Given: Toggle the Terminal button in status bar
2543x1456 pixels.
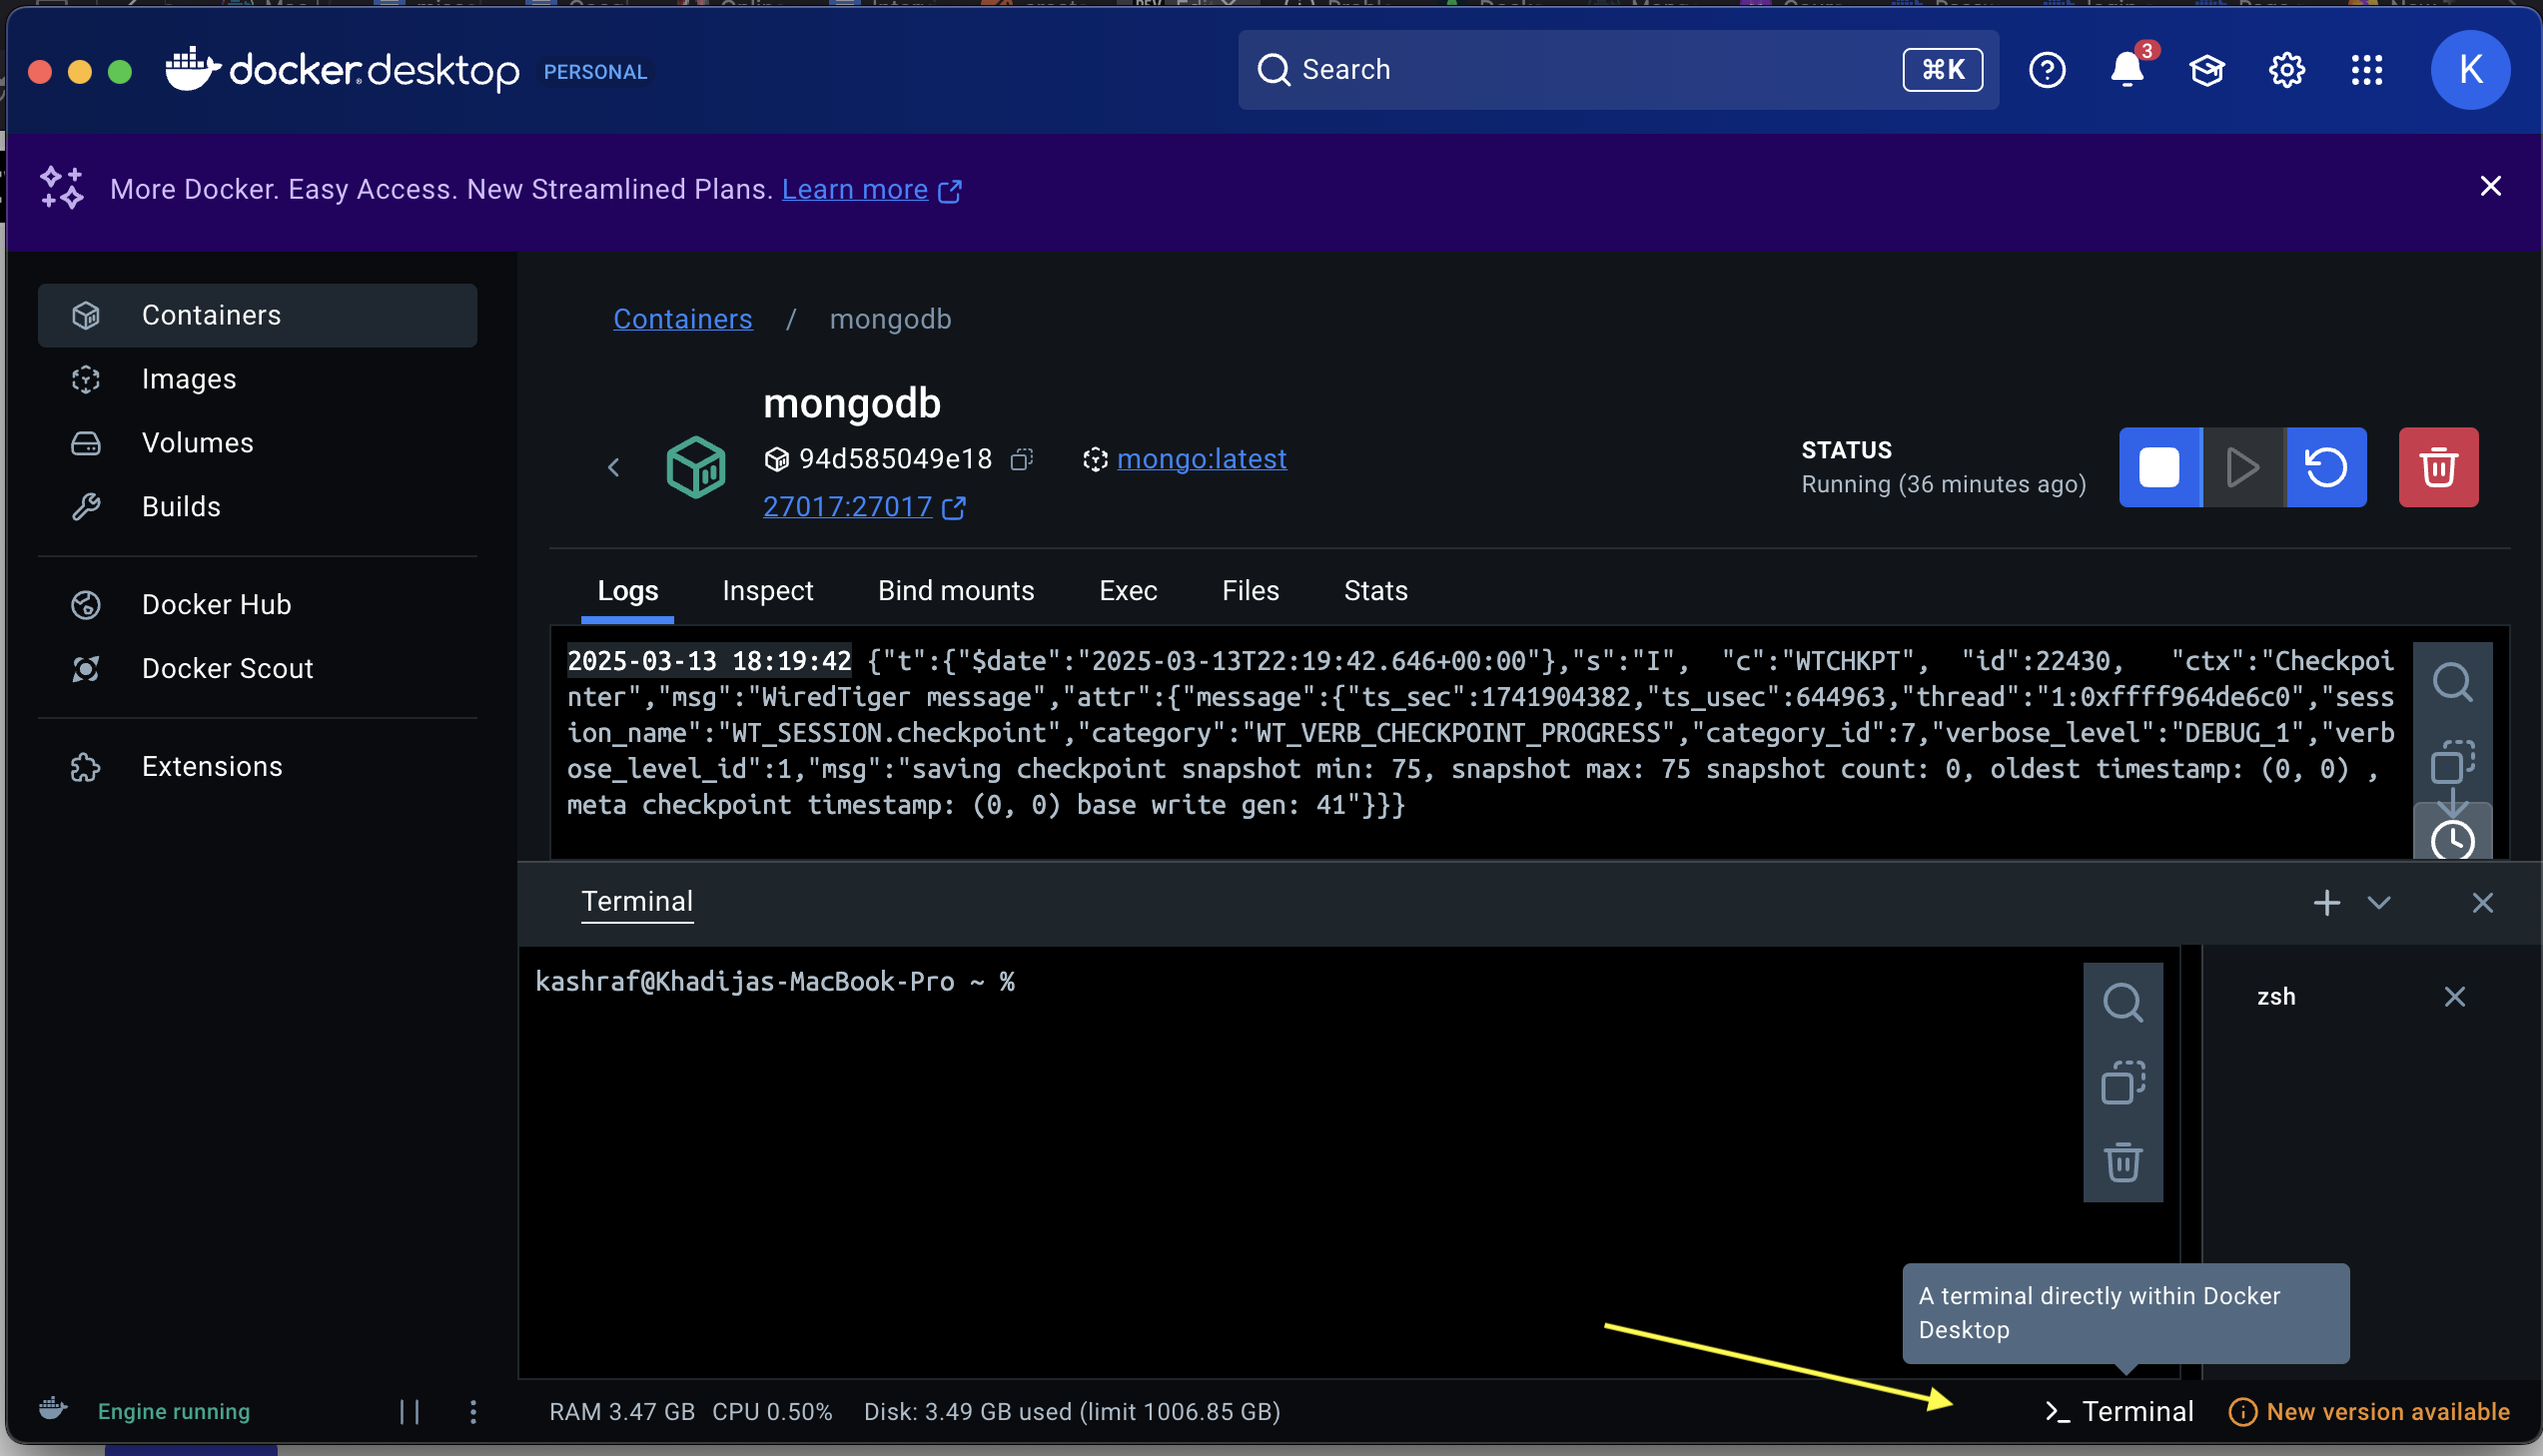Looking at the screenshot, I should point(2118,1411).
